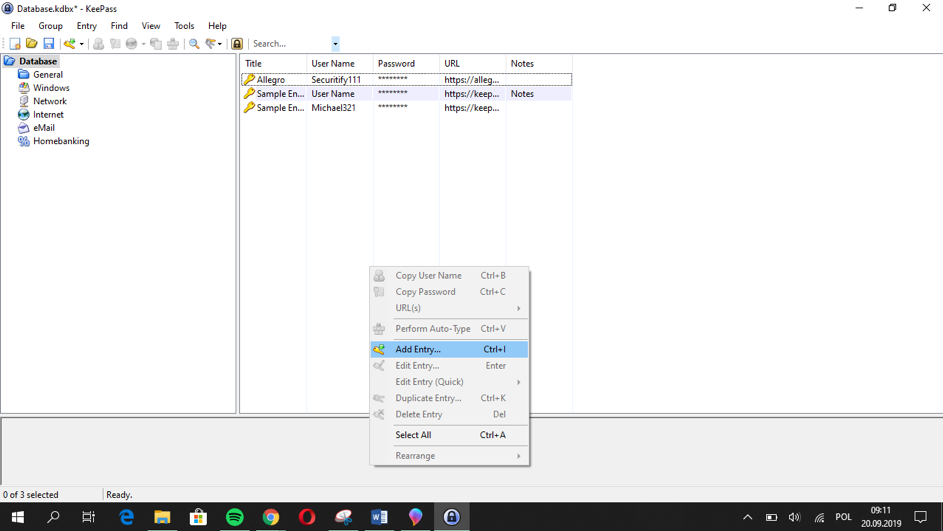Open Task View from the taskbar

88,517
